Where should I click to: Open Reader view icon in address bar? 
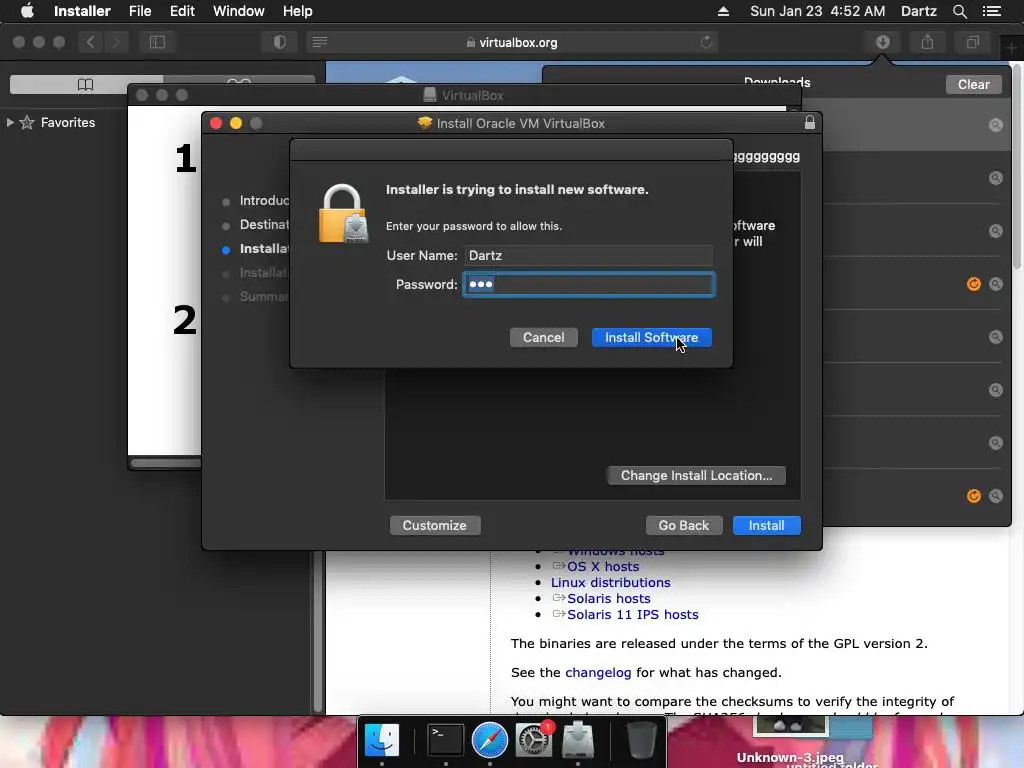(319, 42)
